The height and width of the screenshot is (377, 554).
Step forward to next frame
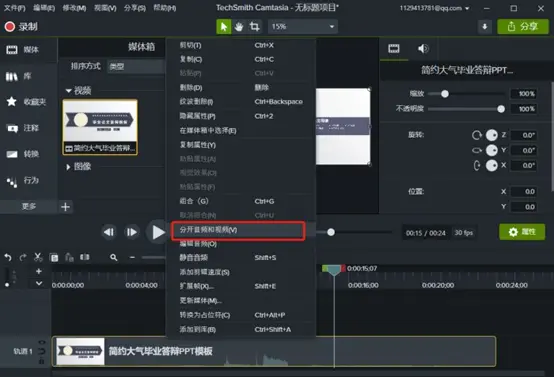(x=131, y=232)
